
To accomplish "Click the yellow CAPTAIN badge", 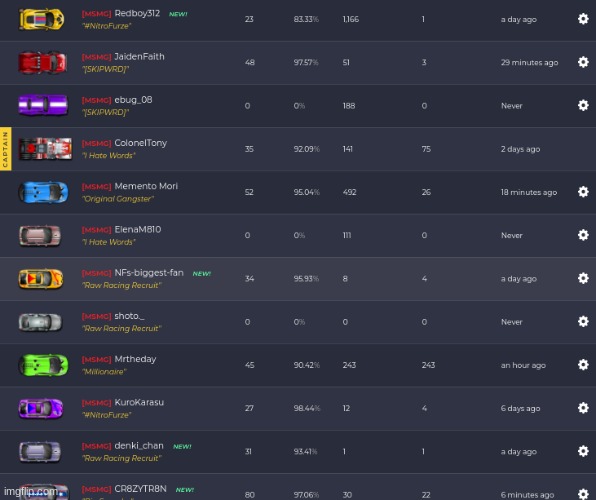I will 5,149.
